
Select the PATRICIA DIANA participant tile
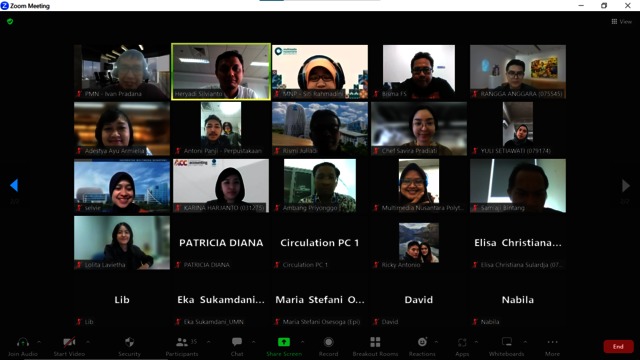pos(221,242)
